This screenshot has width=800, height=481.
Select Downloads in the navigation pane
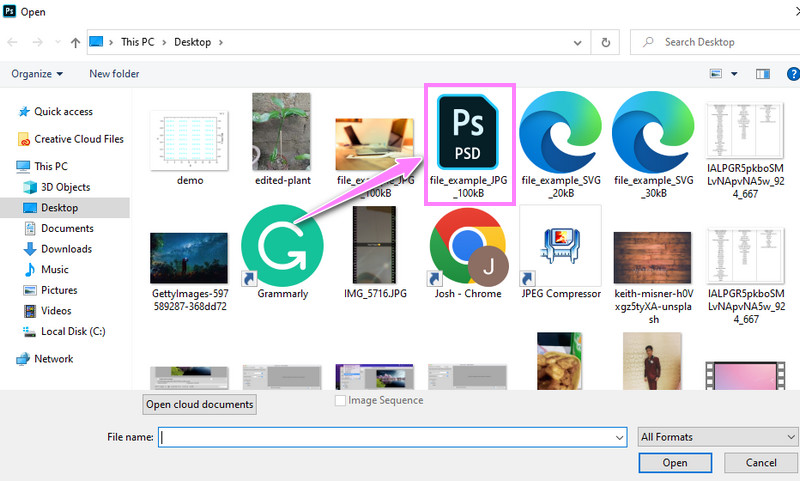pos(66,249)
